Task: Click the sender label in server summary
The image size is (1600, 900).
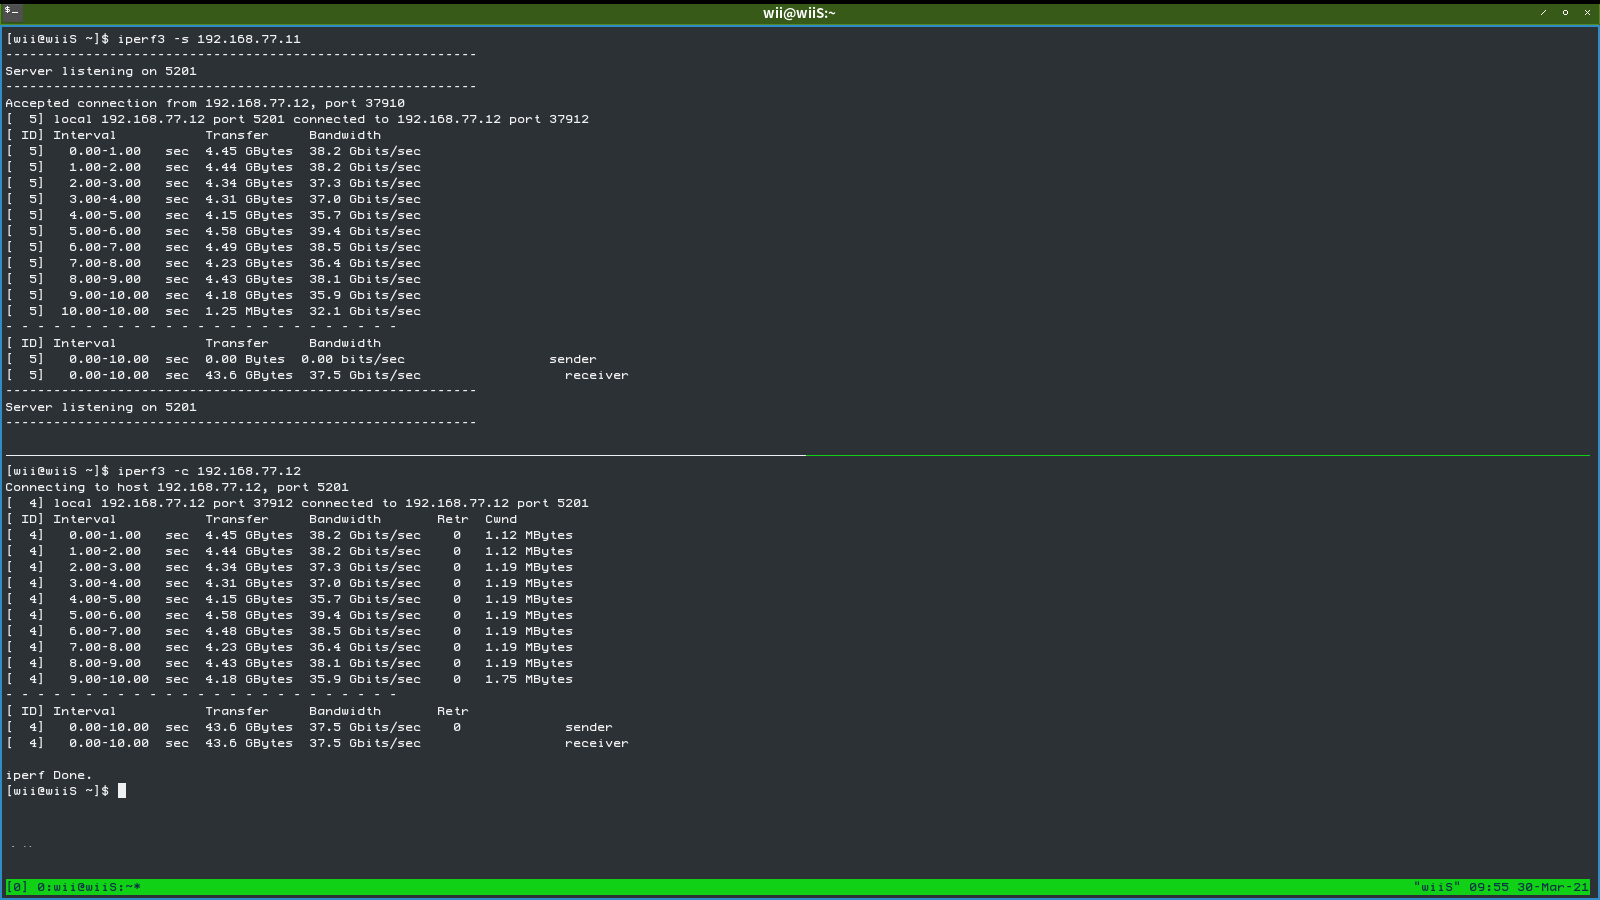Action: click(573, 359)
